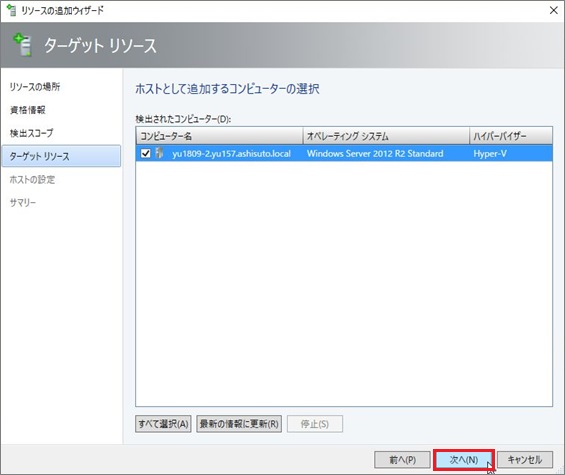The height and width of the screenshot is (475, 565).
Task: Go back with 前へ(P) button
Action: pyautogui.click(x=402, y=460)
